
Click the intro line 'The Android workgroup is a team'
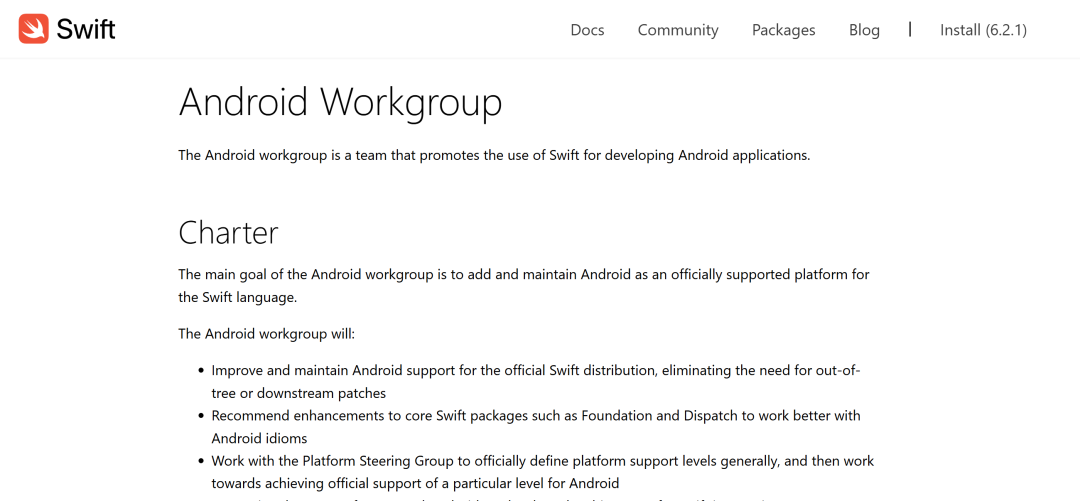point(495,155)
